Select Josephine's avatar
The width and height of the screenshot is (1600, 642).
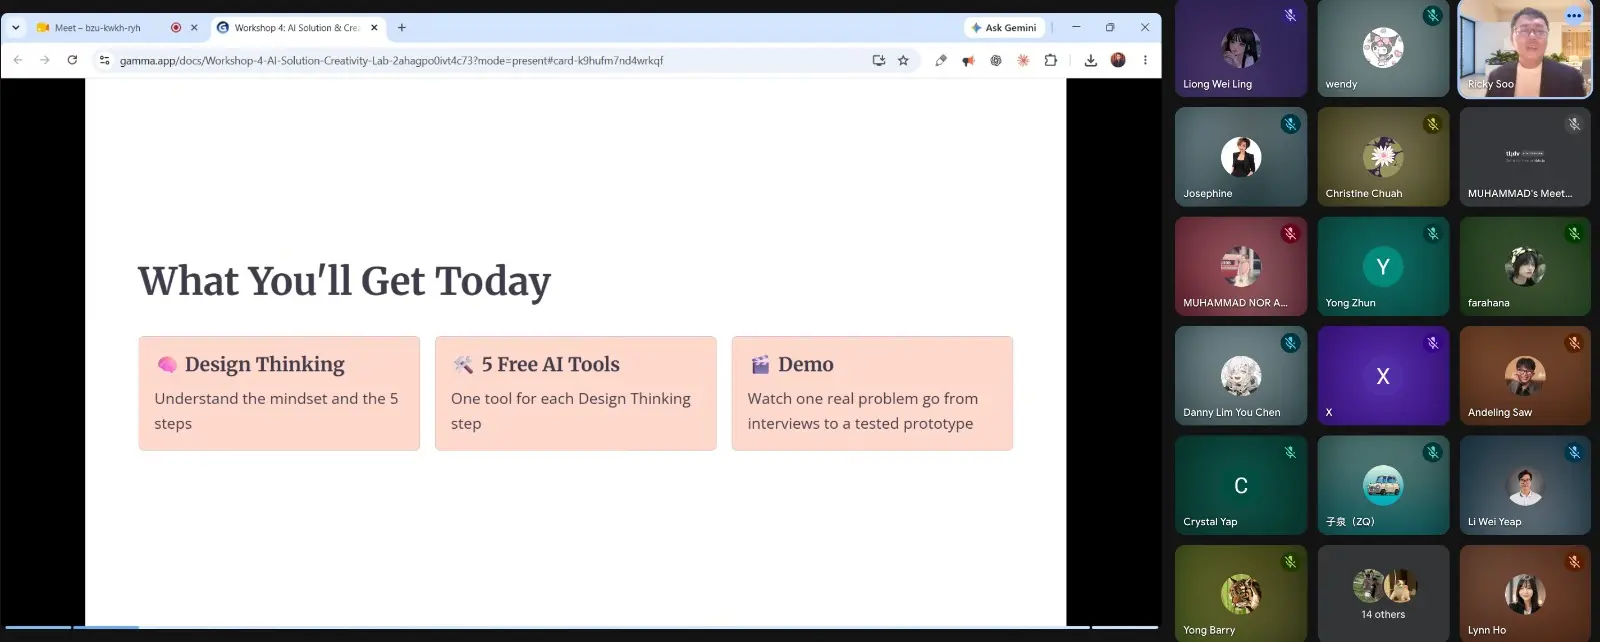pos(1241,157)
